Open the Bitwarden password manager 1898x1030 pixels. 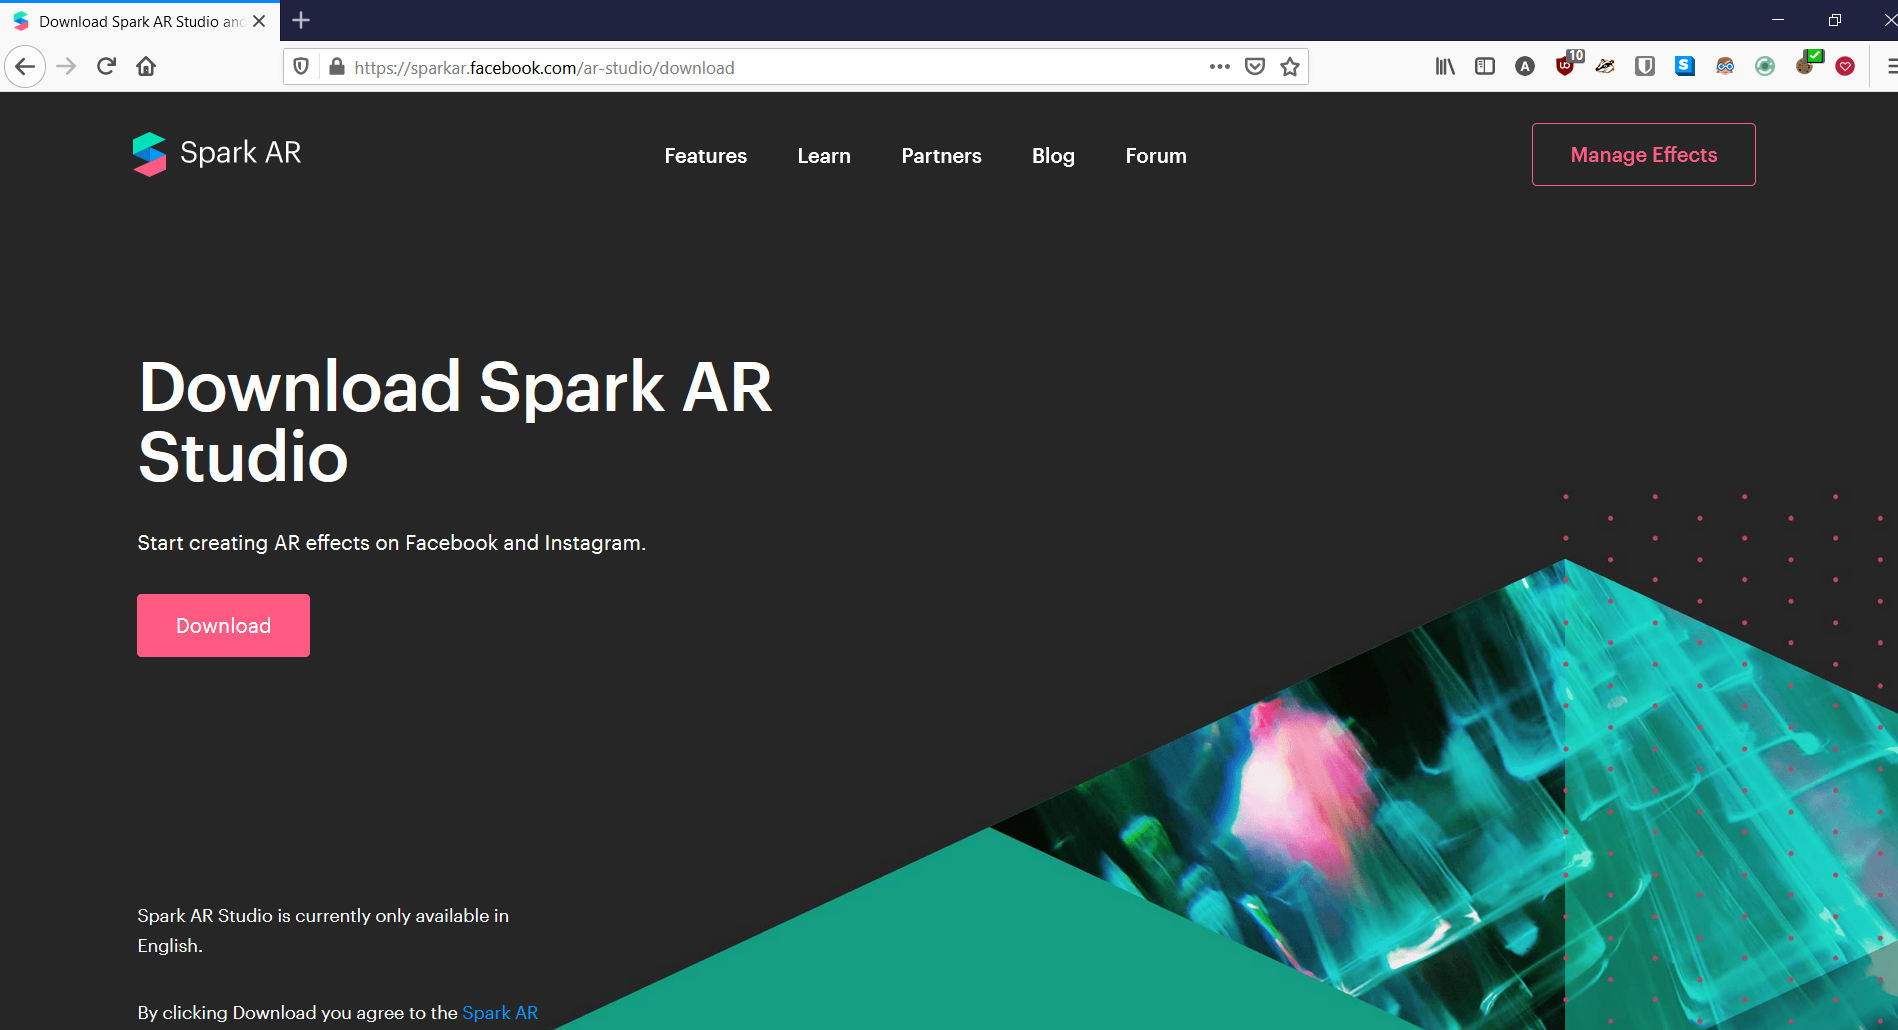1645,66
